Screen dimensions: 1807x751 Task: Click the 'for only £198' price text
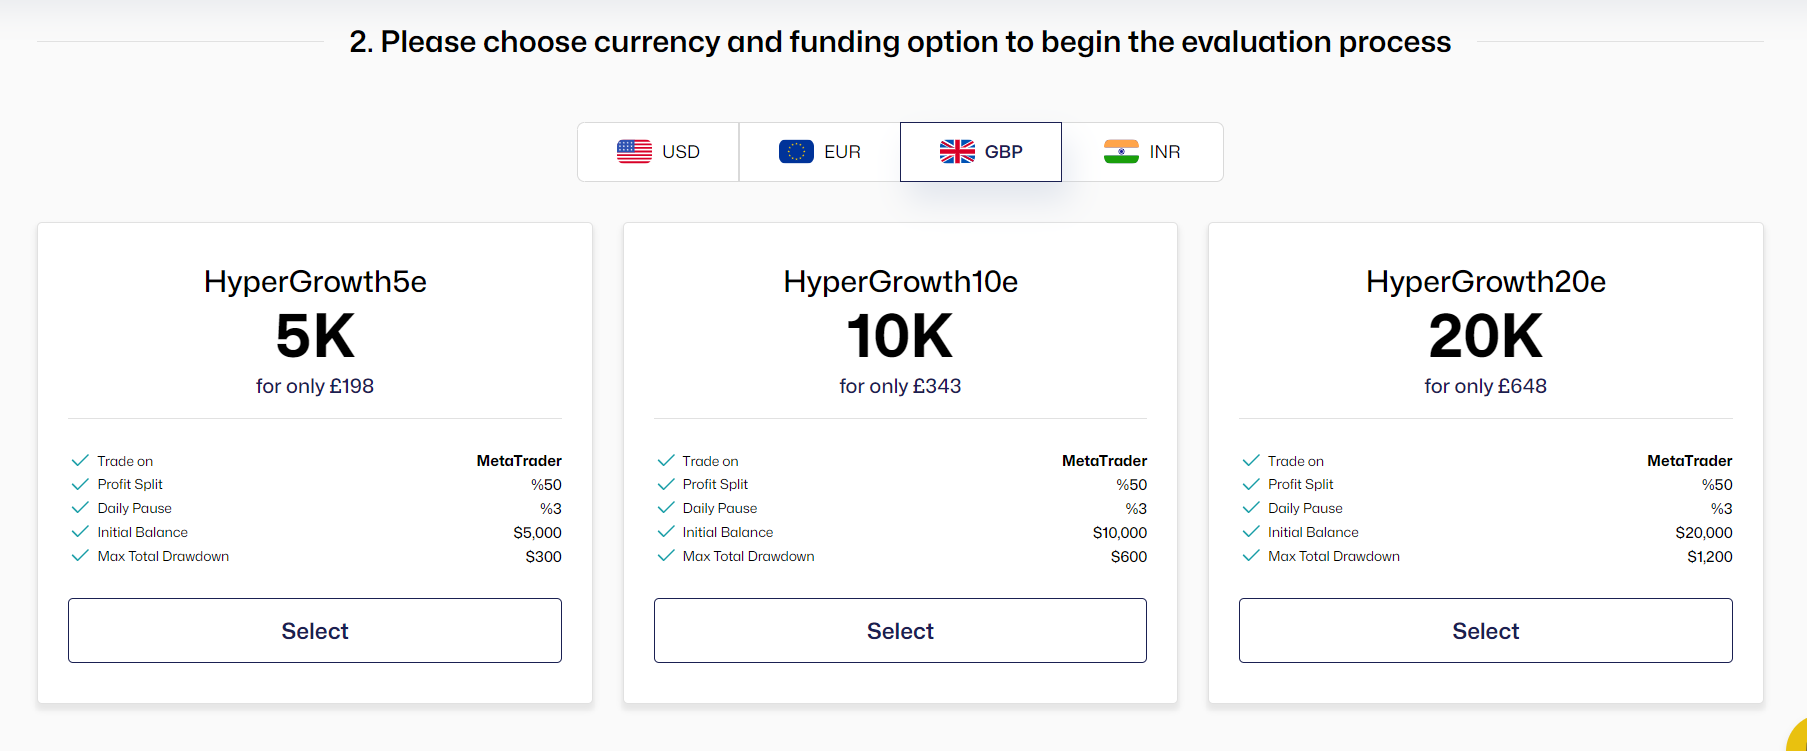pos(315,386)
